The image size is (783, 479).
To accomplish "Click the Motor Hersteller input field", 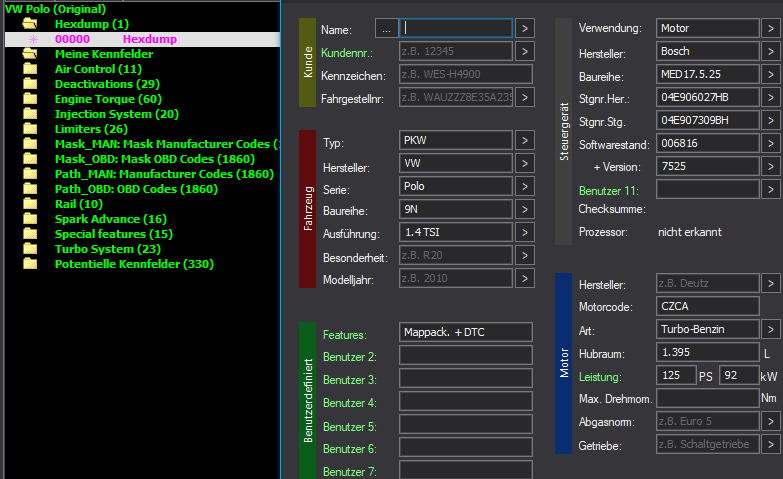I will (x=708, y=283).
